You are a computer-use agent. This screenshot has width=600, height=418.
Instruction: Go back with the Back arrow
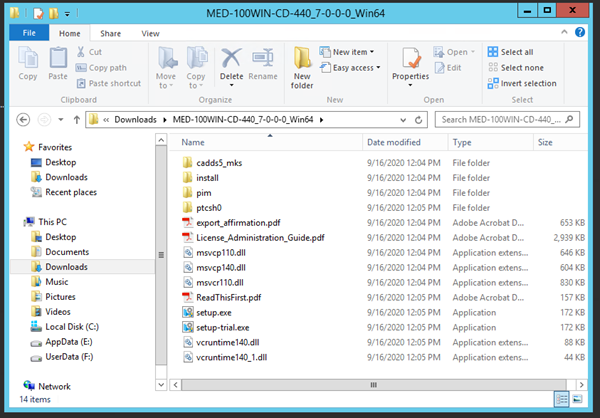point(23,120)
